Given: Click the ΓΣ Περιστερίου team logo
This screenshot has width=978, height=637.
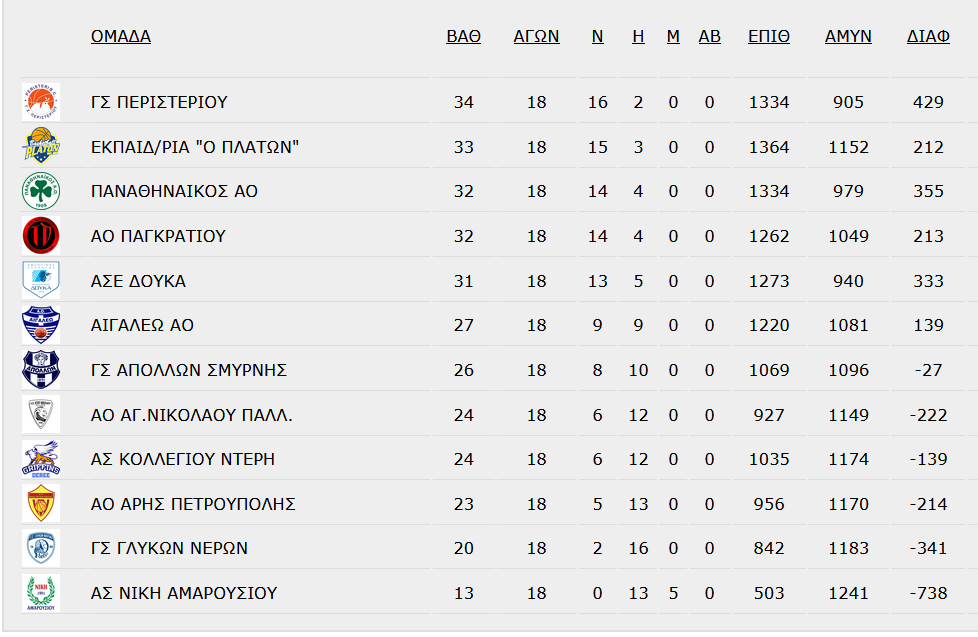Looking at the screenshot, I should pos(41,102).
